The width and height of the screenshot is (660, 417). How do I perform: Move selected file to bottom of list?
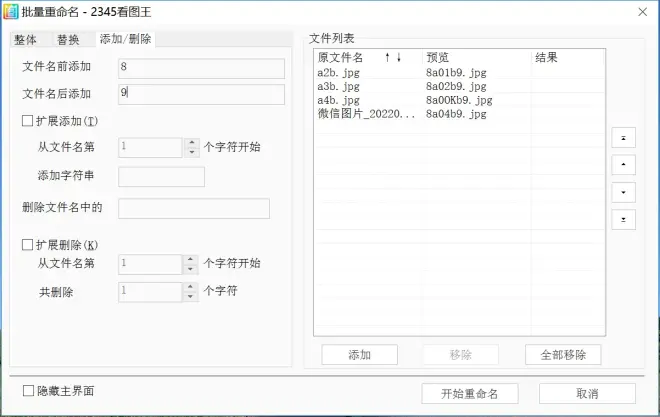[623, 221]
